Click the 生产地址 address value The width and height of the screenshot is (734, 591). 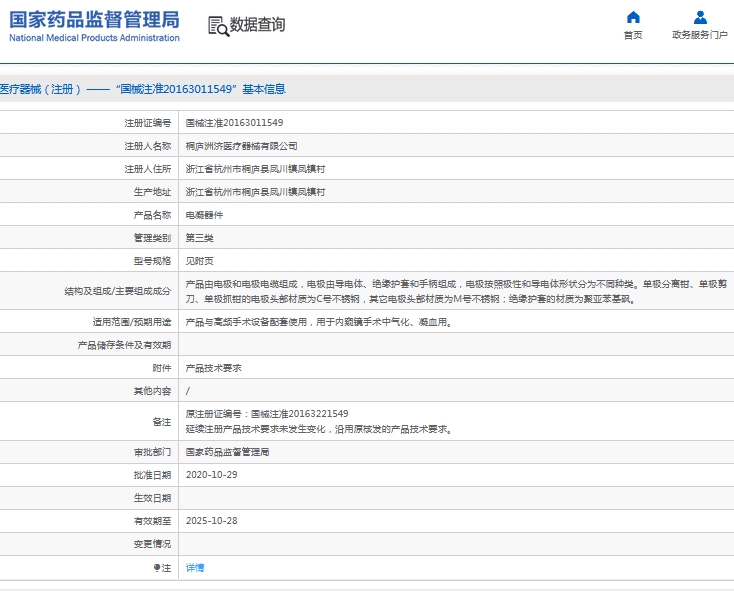(x=255, y=192)
